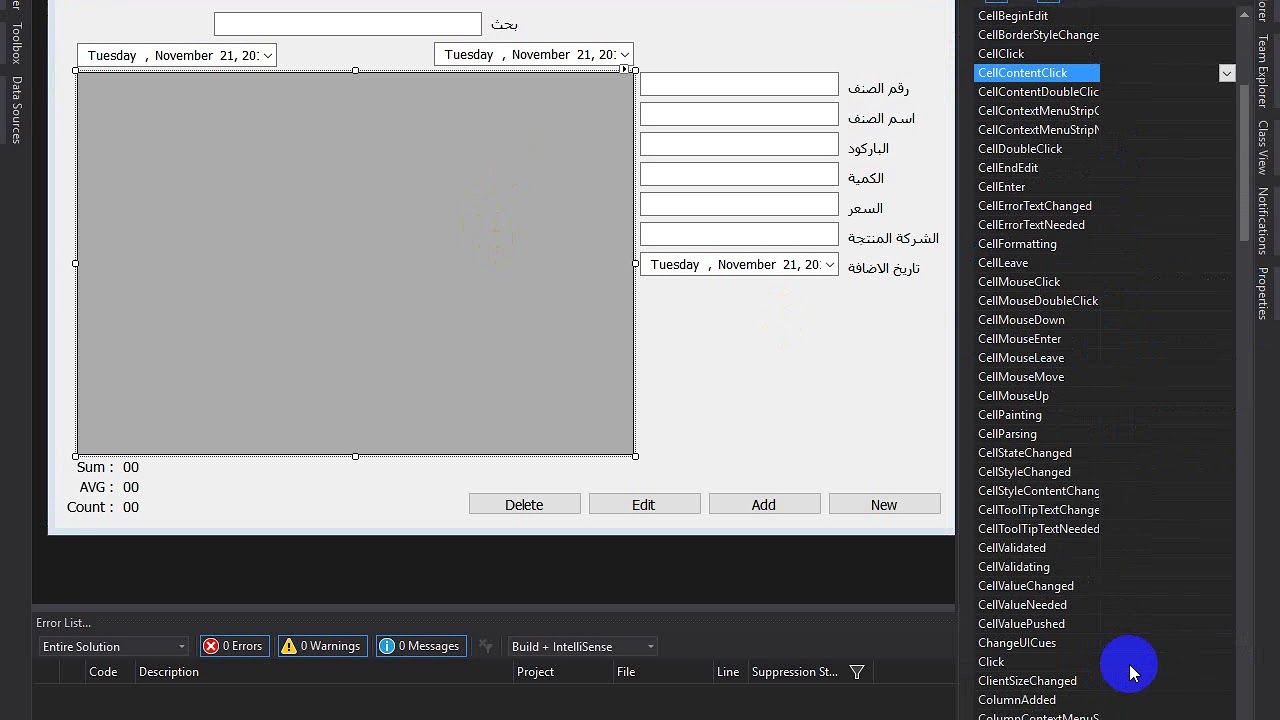
Task: Select the gray DataGridView control
Action: [x=356, y=264]
